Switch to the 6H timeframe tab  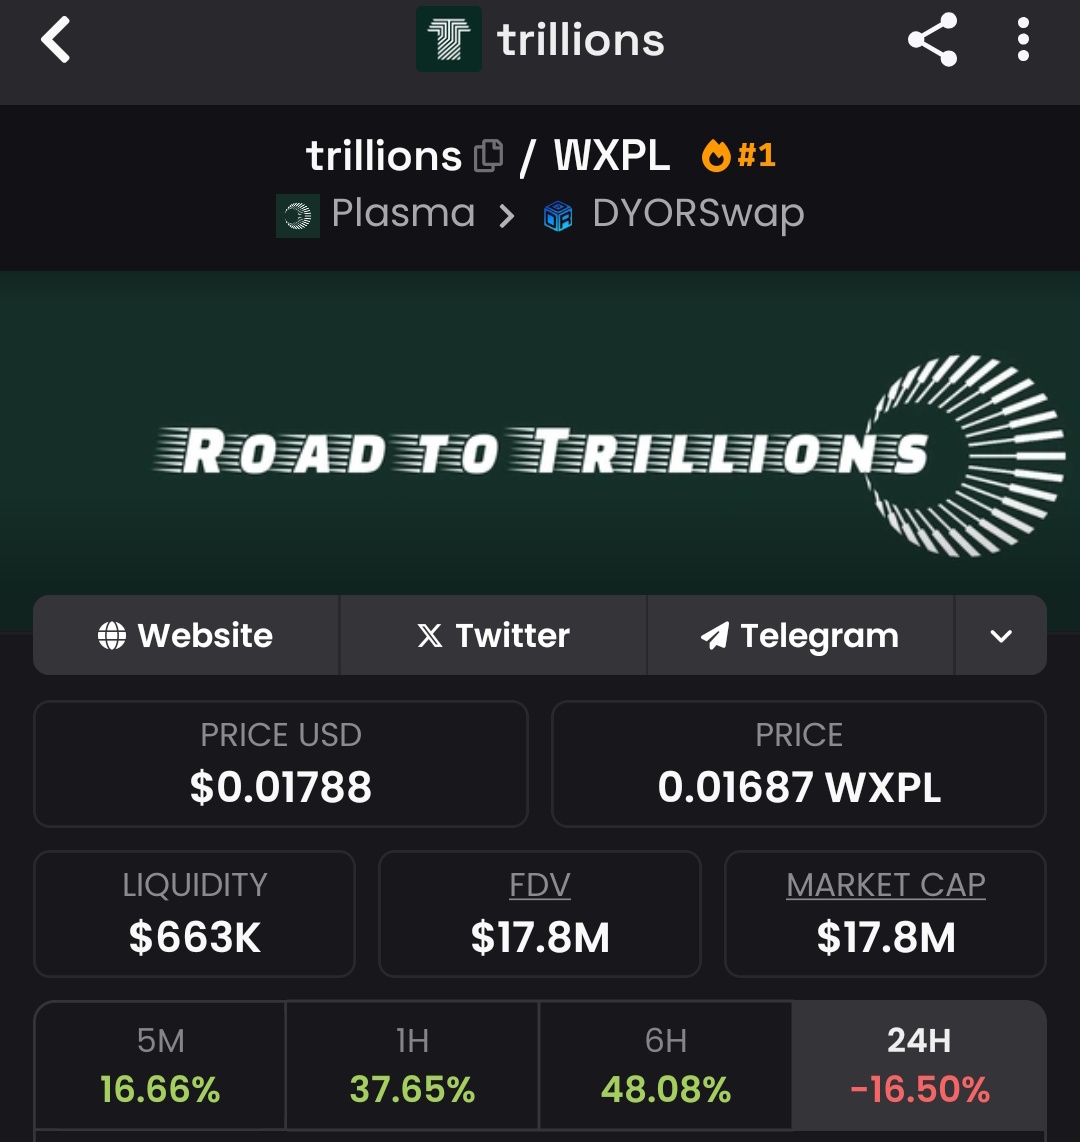click(x=665, y=1067)
